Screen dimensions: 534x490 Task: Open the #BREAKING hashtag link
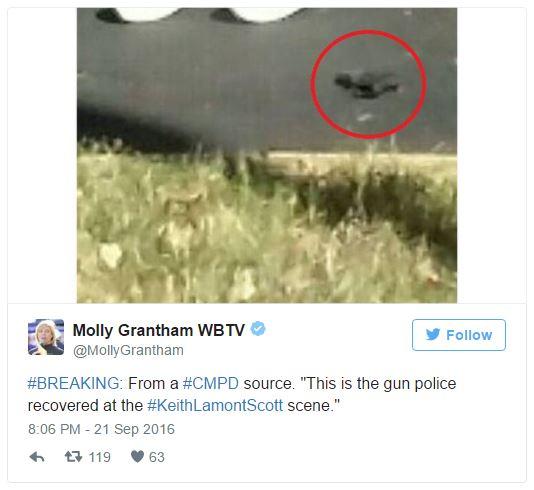(x=73, y=383)
